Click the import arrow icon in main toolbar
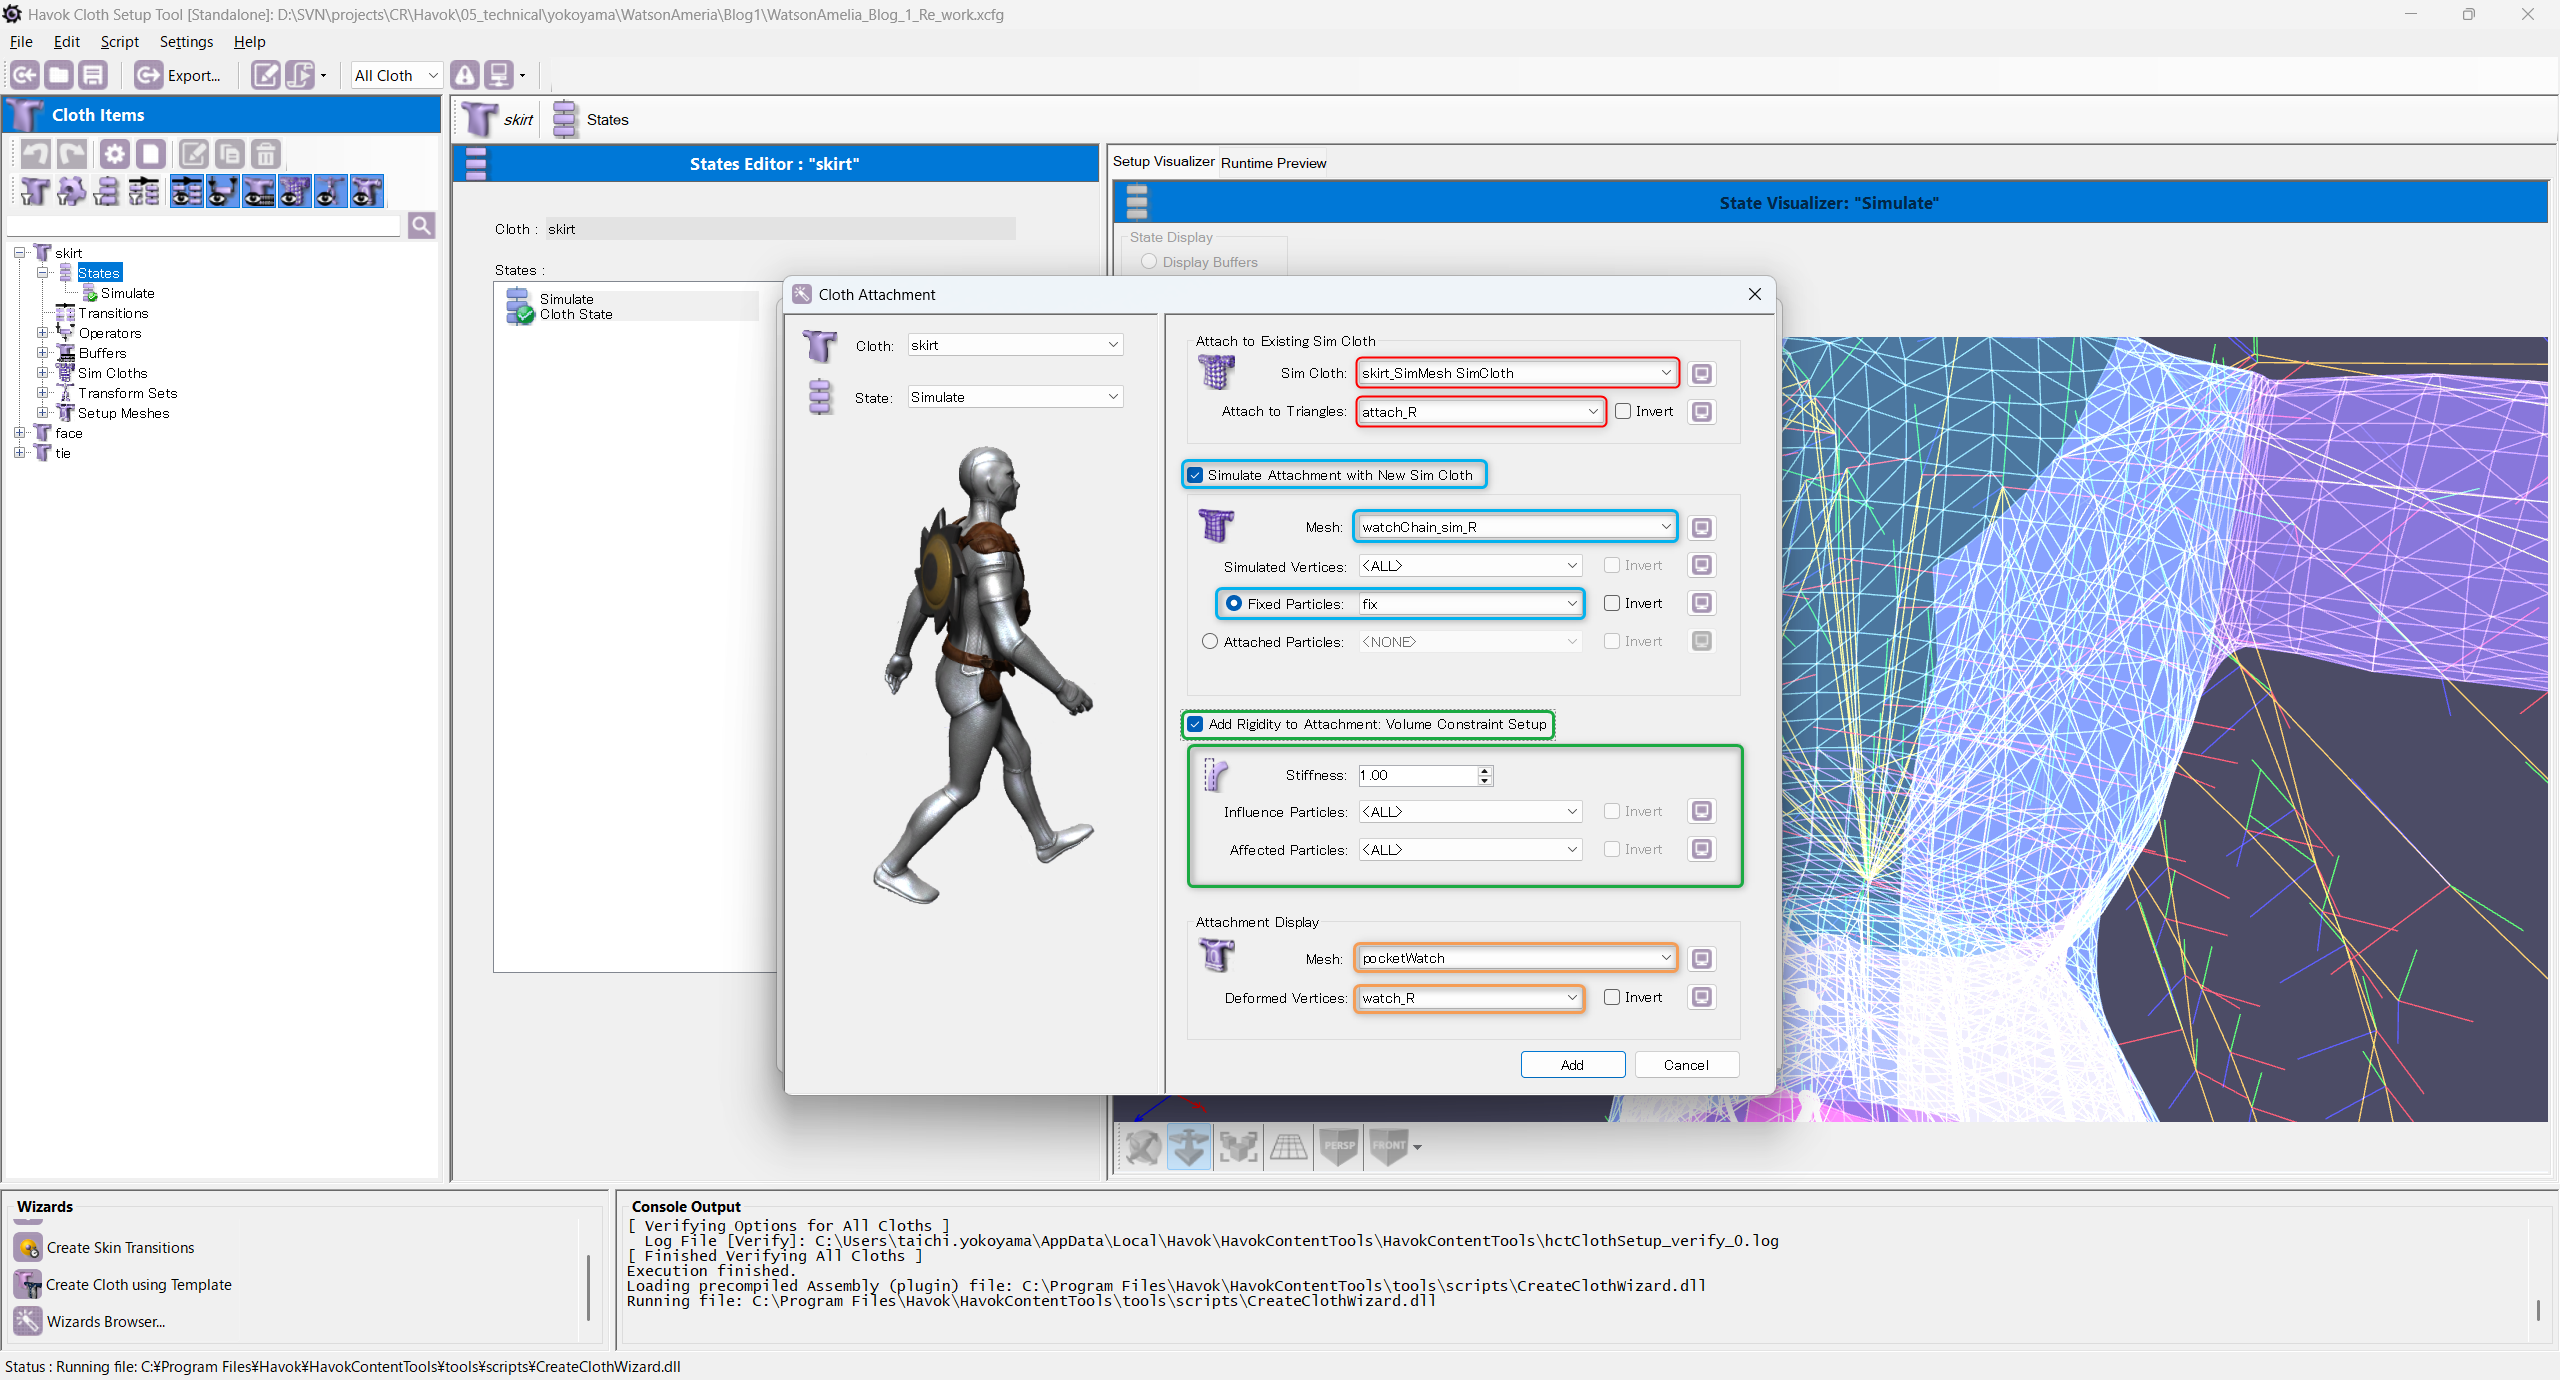This screenshot has width=2560, height=1380. tap(25, 75)
